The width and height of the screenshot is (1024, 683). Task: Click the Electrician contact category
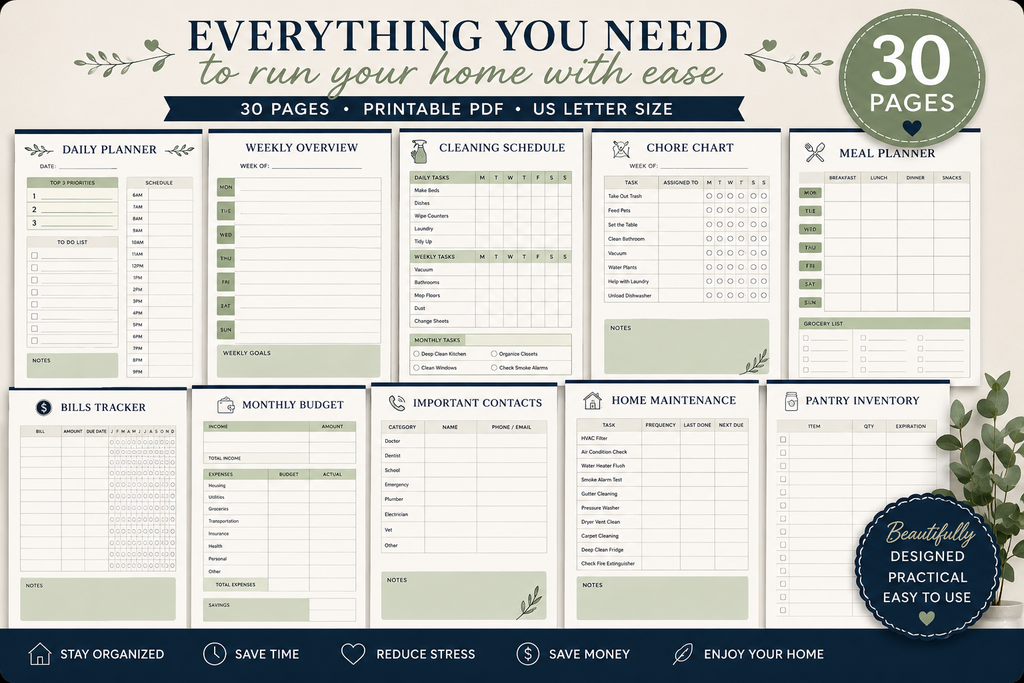[x=396, y=515]
